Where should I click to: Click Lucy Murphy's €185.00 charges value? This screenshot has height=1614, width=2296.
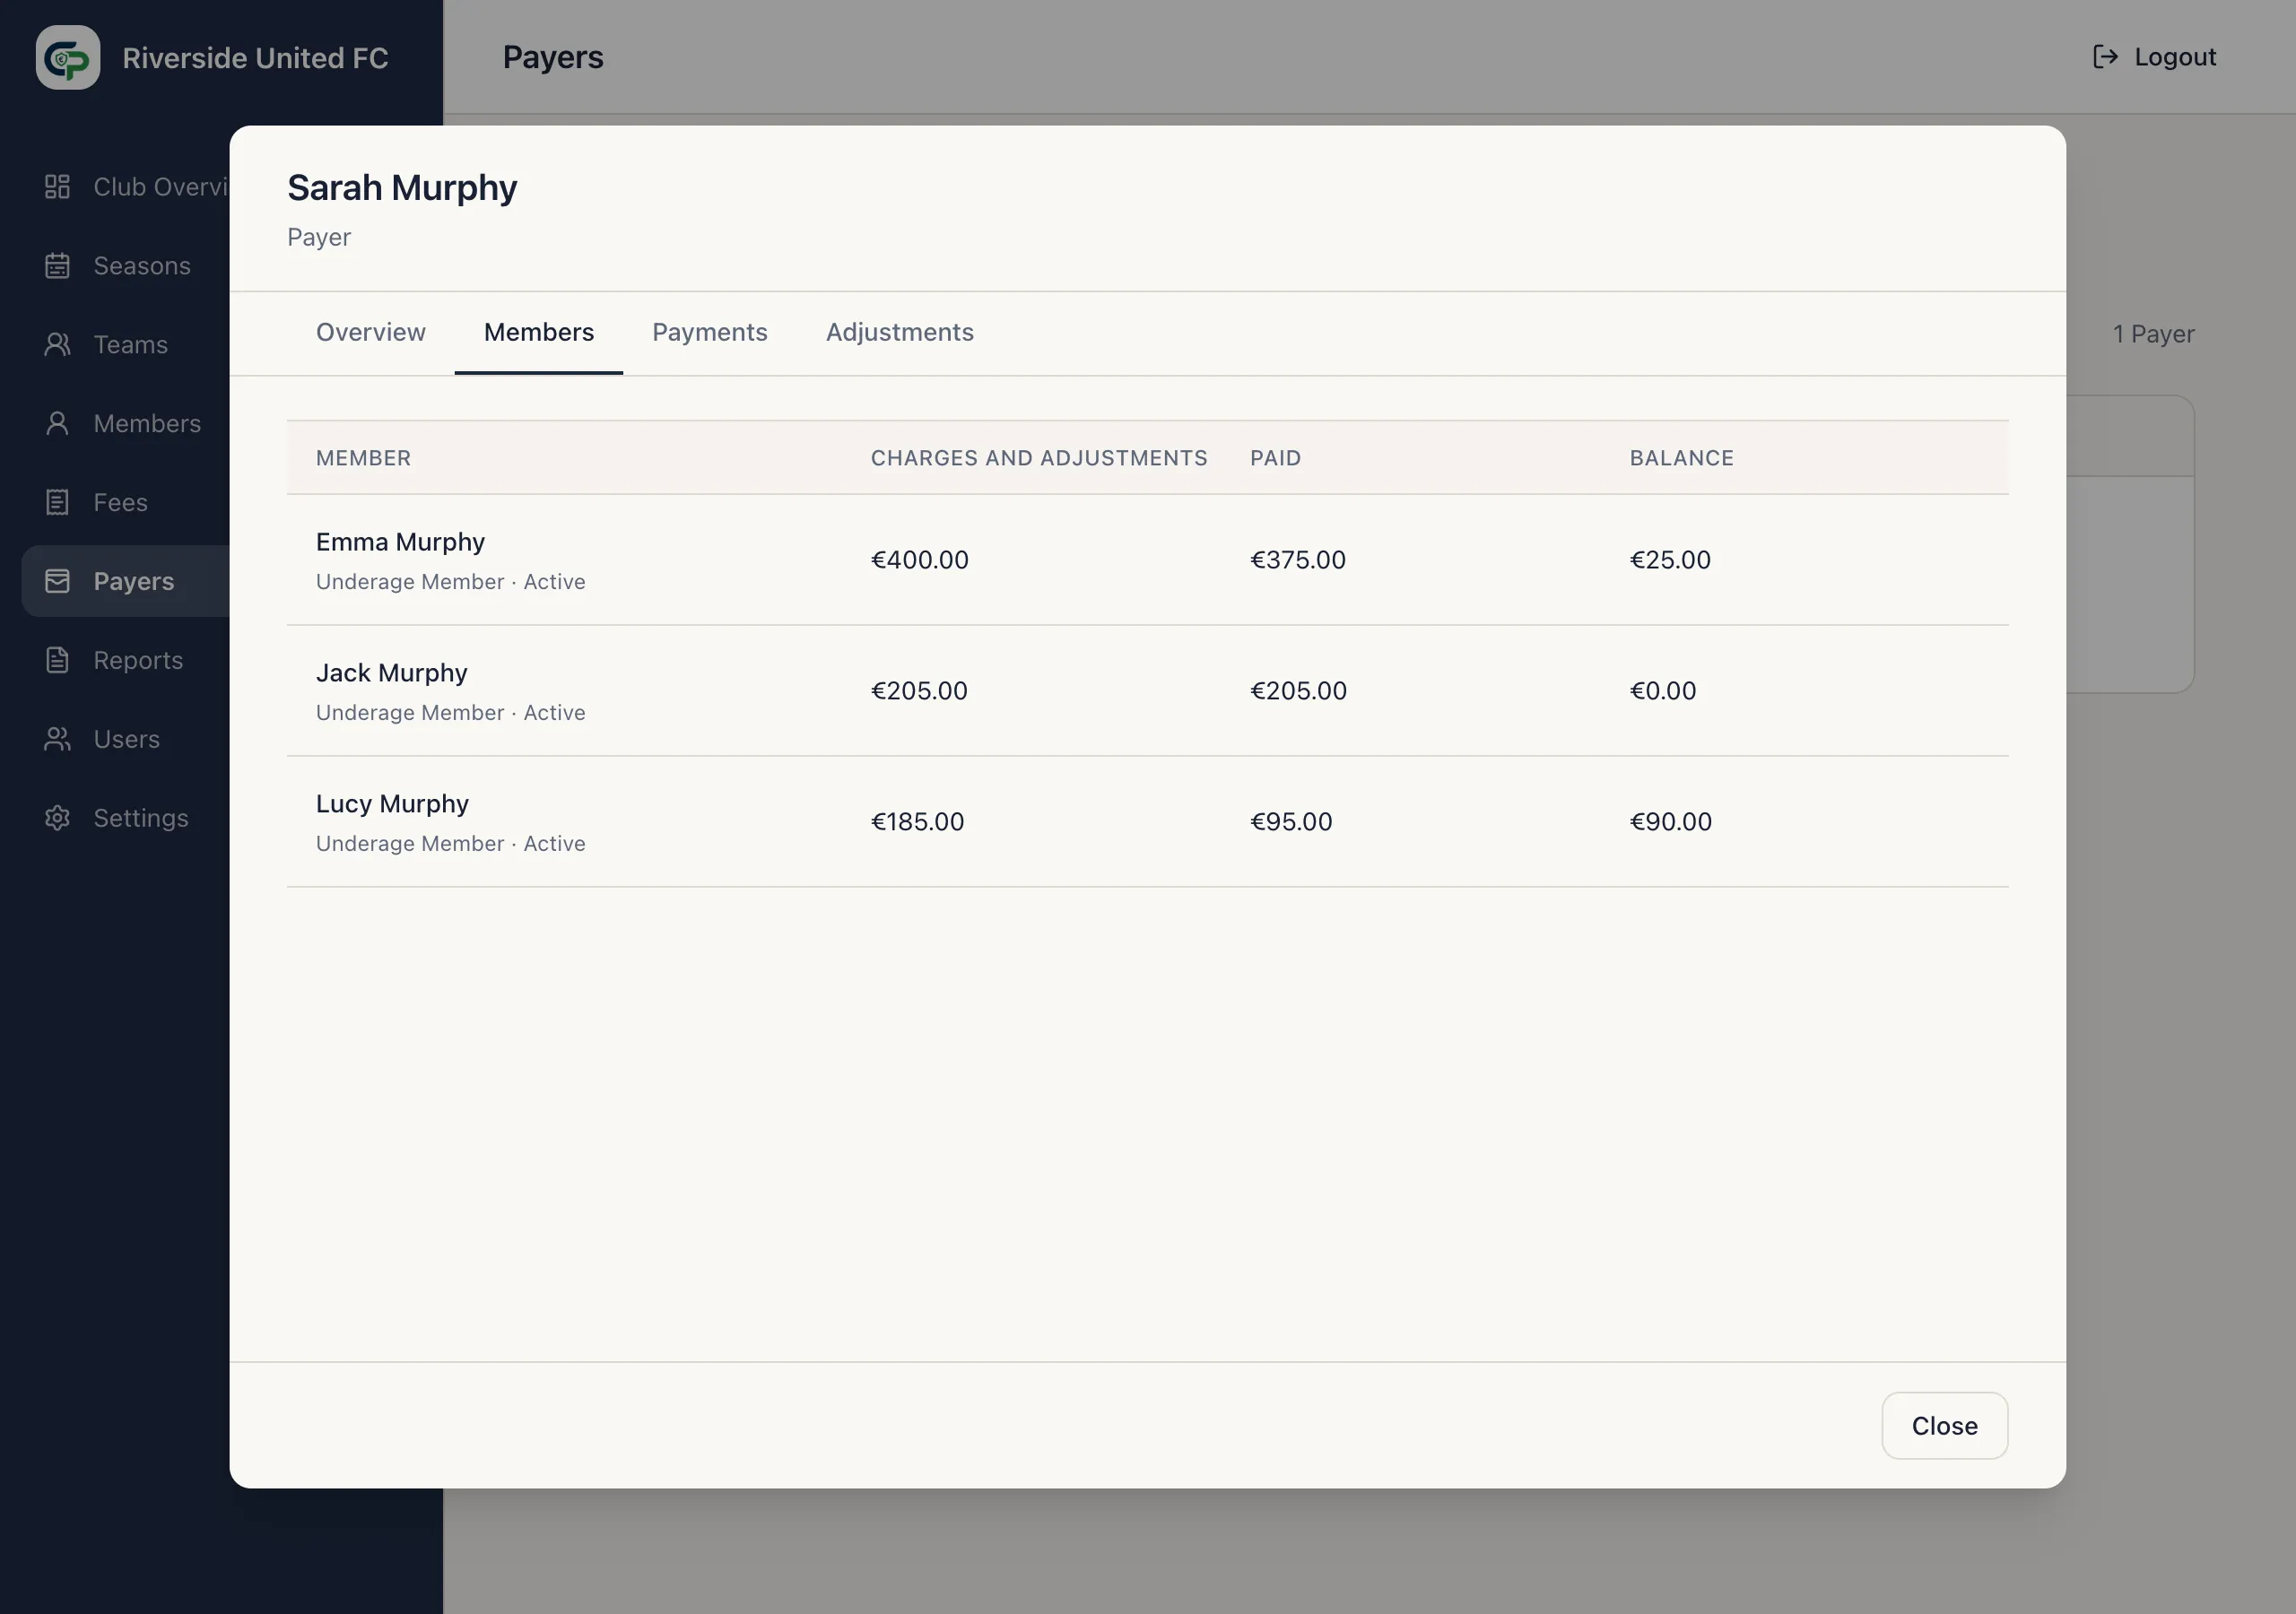pyautogui.click(x=917, y=822)
